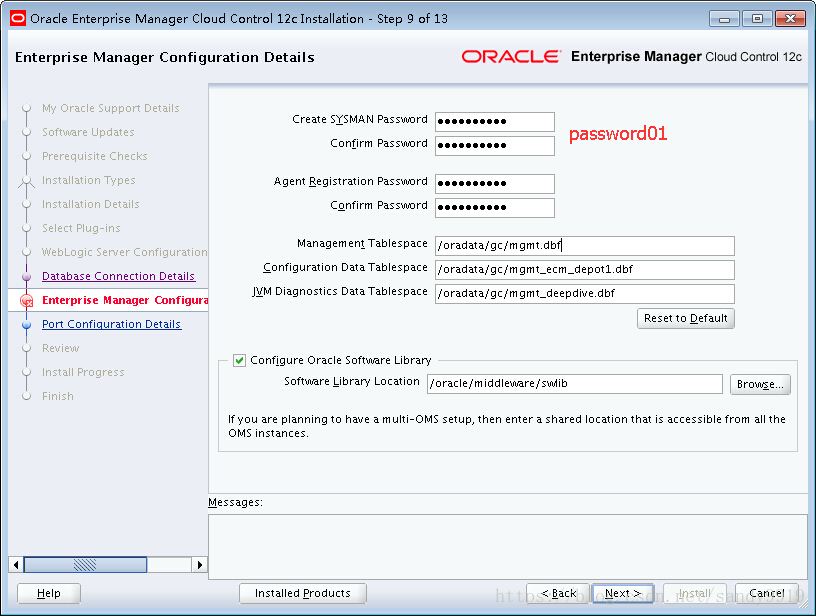
Task: Click the Management Tablespace path field
Action: [x=585, y=246]
